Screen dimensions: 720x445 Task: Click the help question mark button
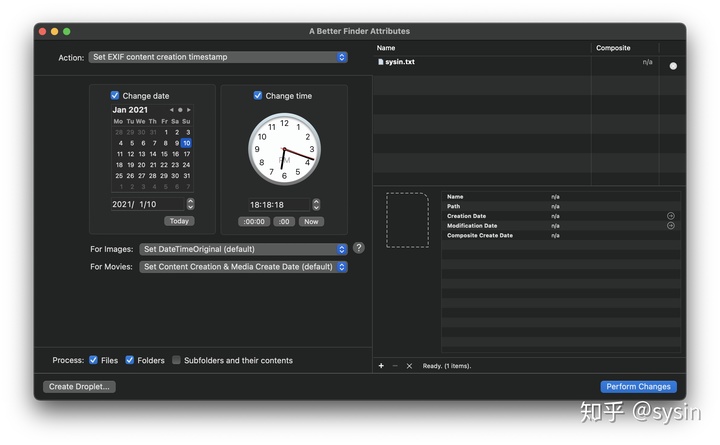click(359, 248)
